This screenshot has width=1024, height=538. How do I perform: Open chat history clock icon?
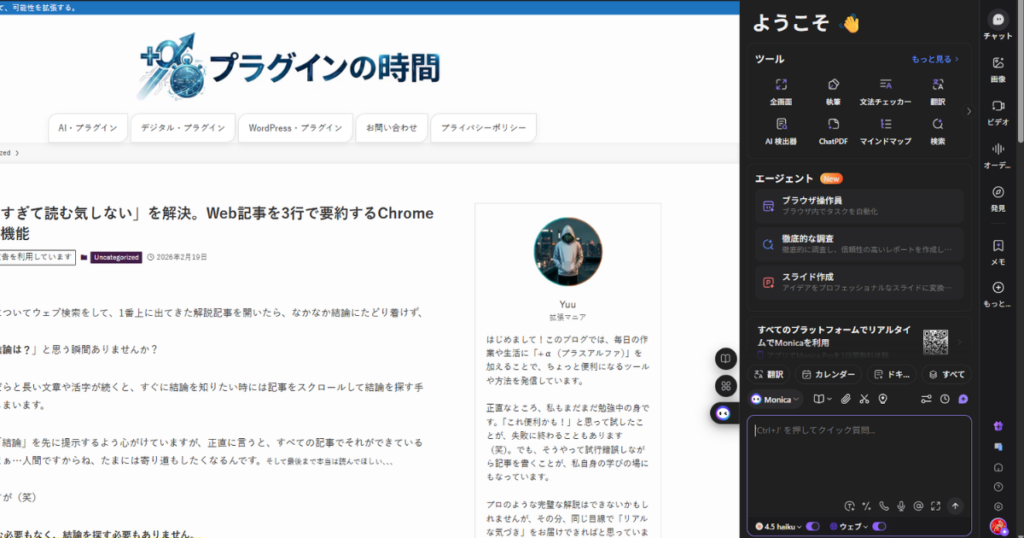click(x=944, y=399)
